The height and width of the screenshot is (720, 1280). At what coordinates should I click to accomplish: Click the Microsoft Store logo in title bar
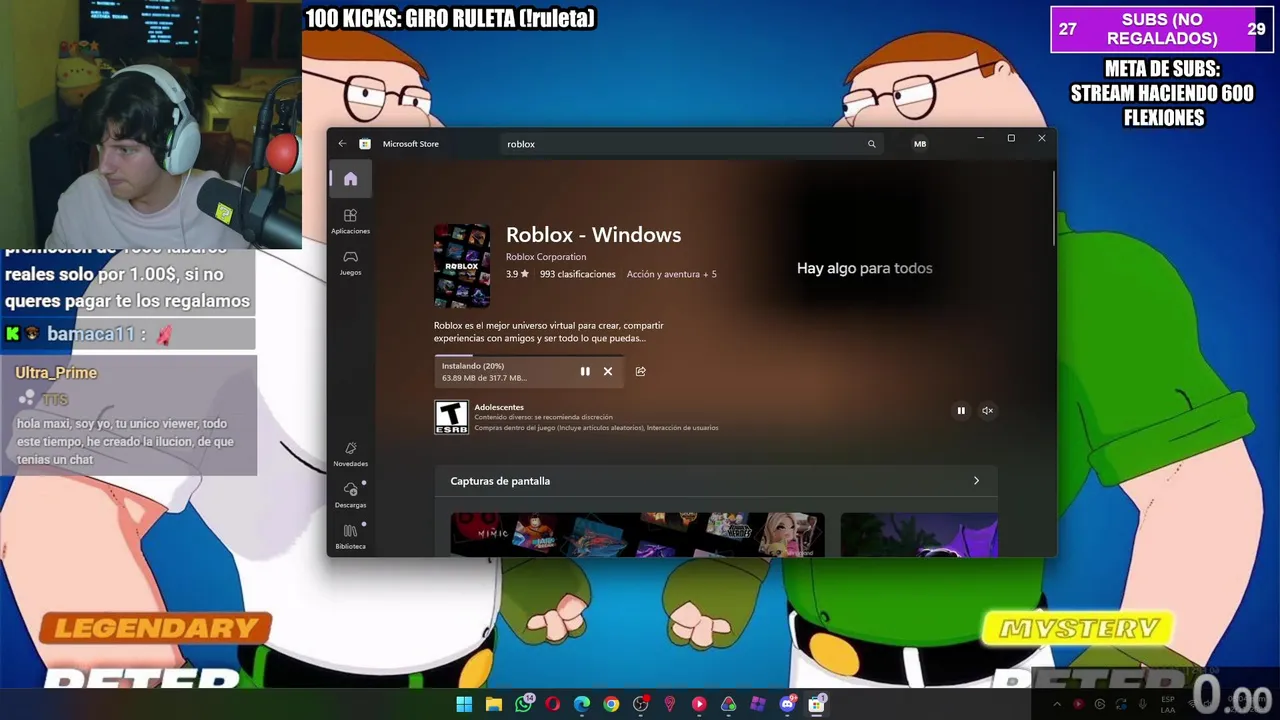coord(365,144)
